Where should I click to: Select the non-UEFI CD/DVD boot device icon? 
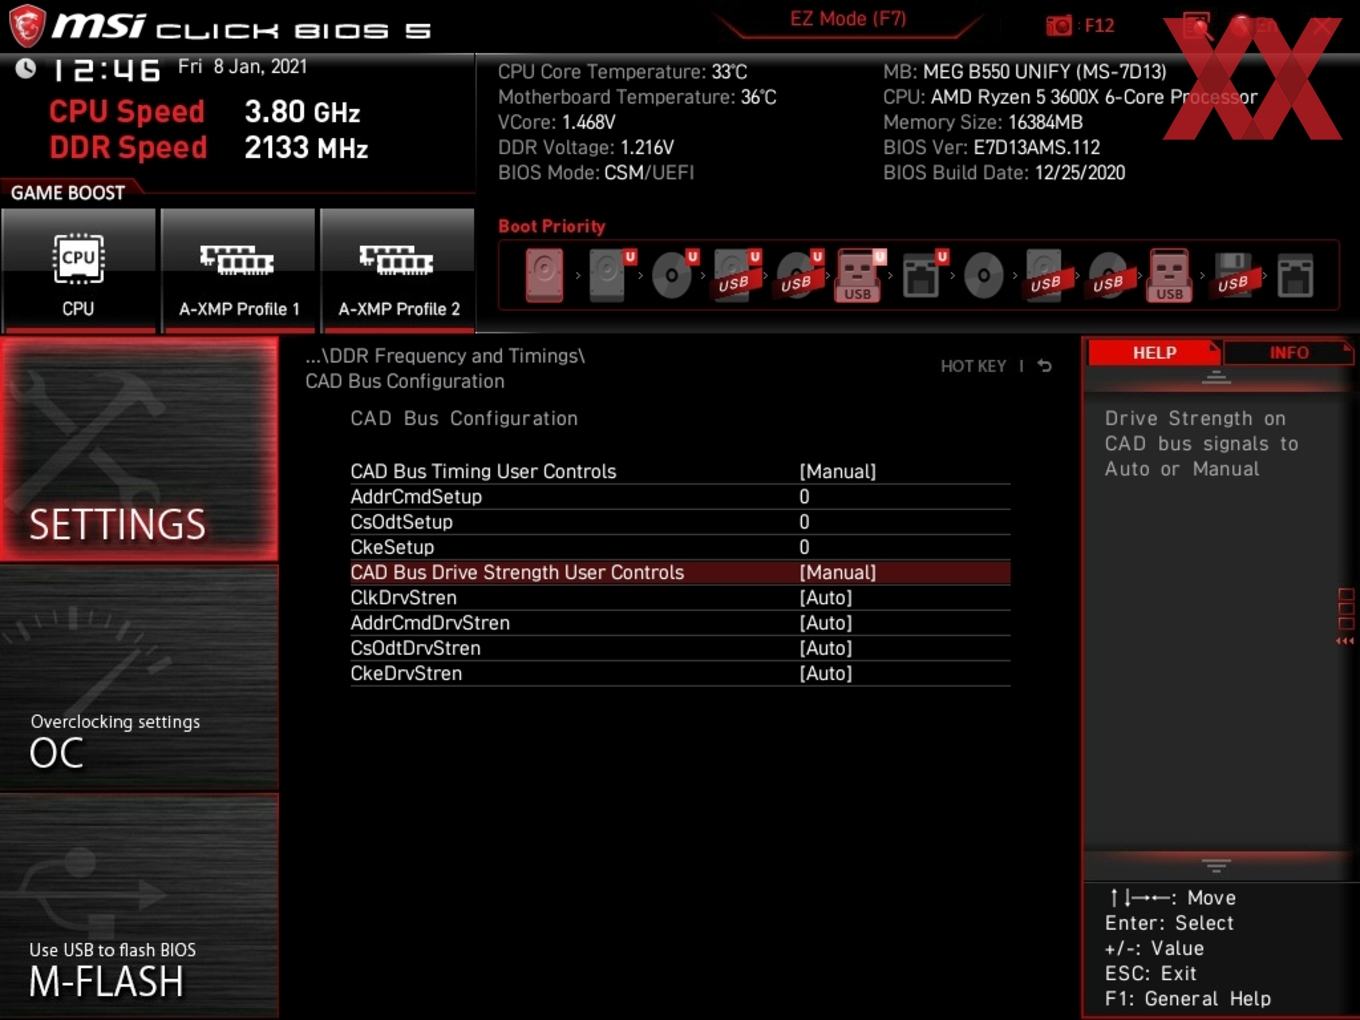983,275
